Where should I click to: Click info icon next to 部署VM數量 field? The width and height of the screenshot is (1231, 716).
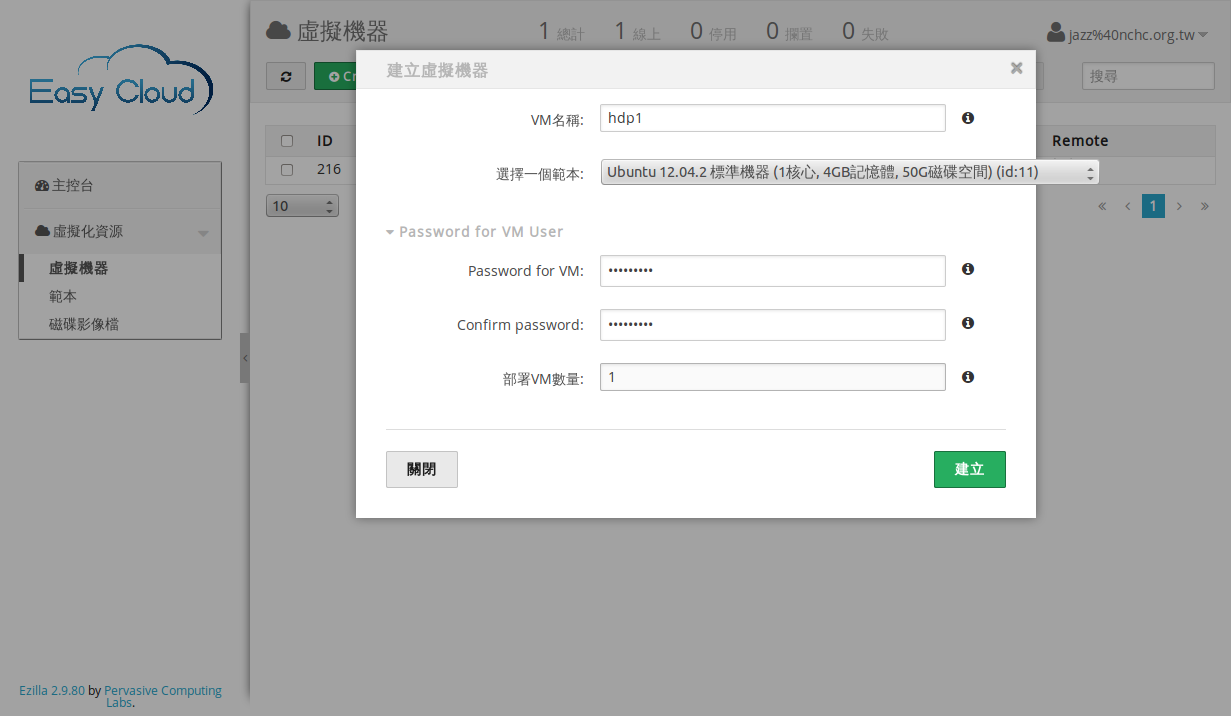(967, 378)
